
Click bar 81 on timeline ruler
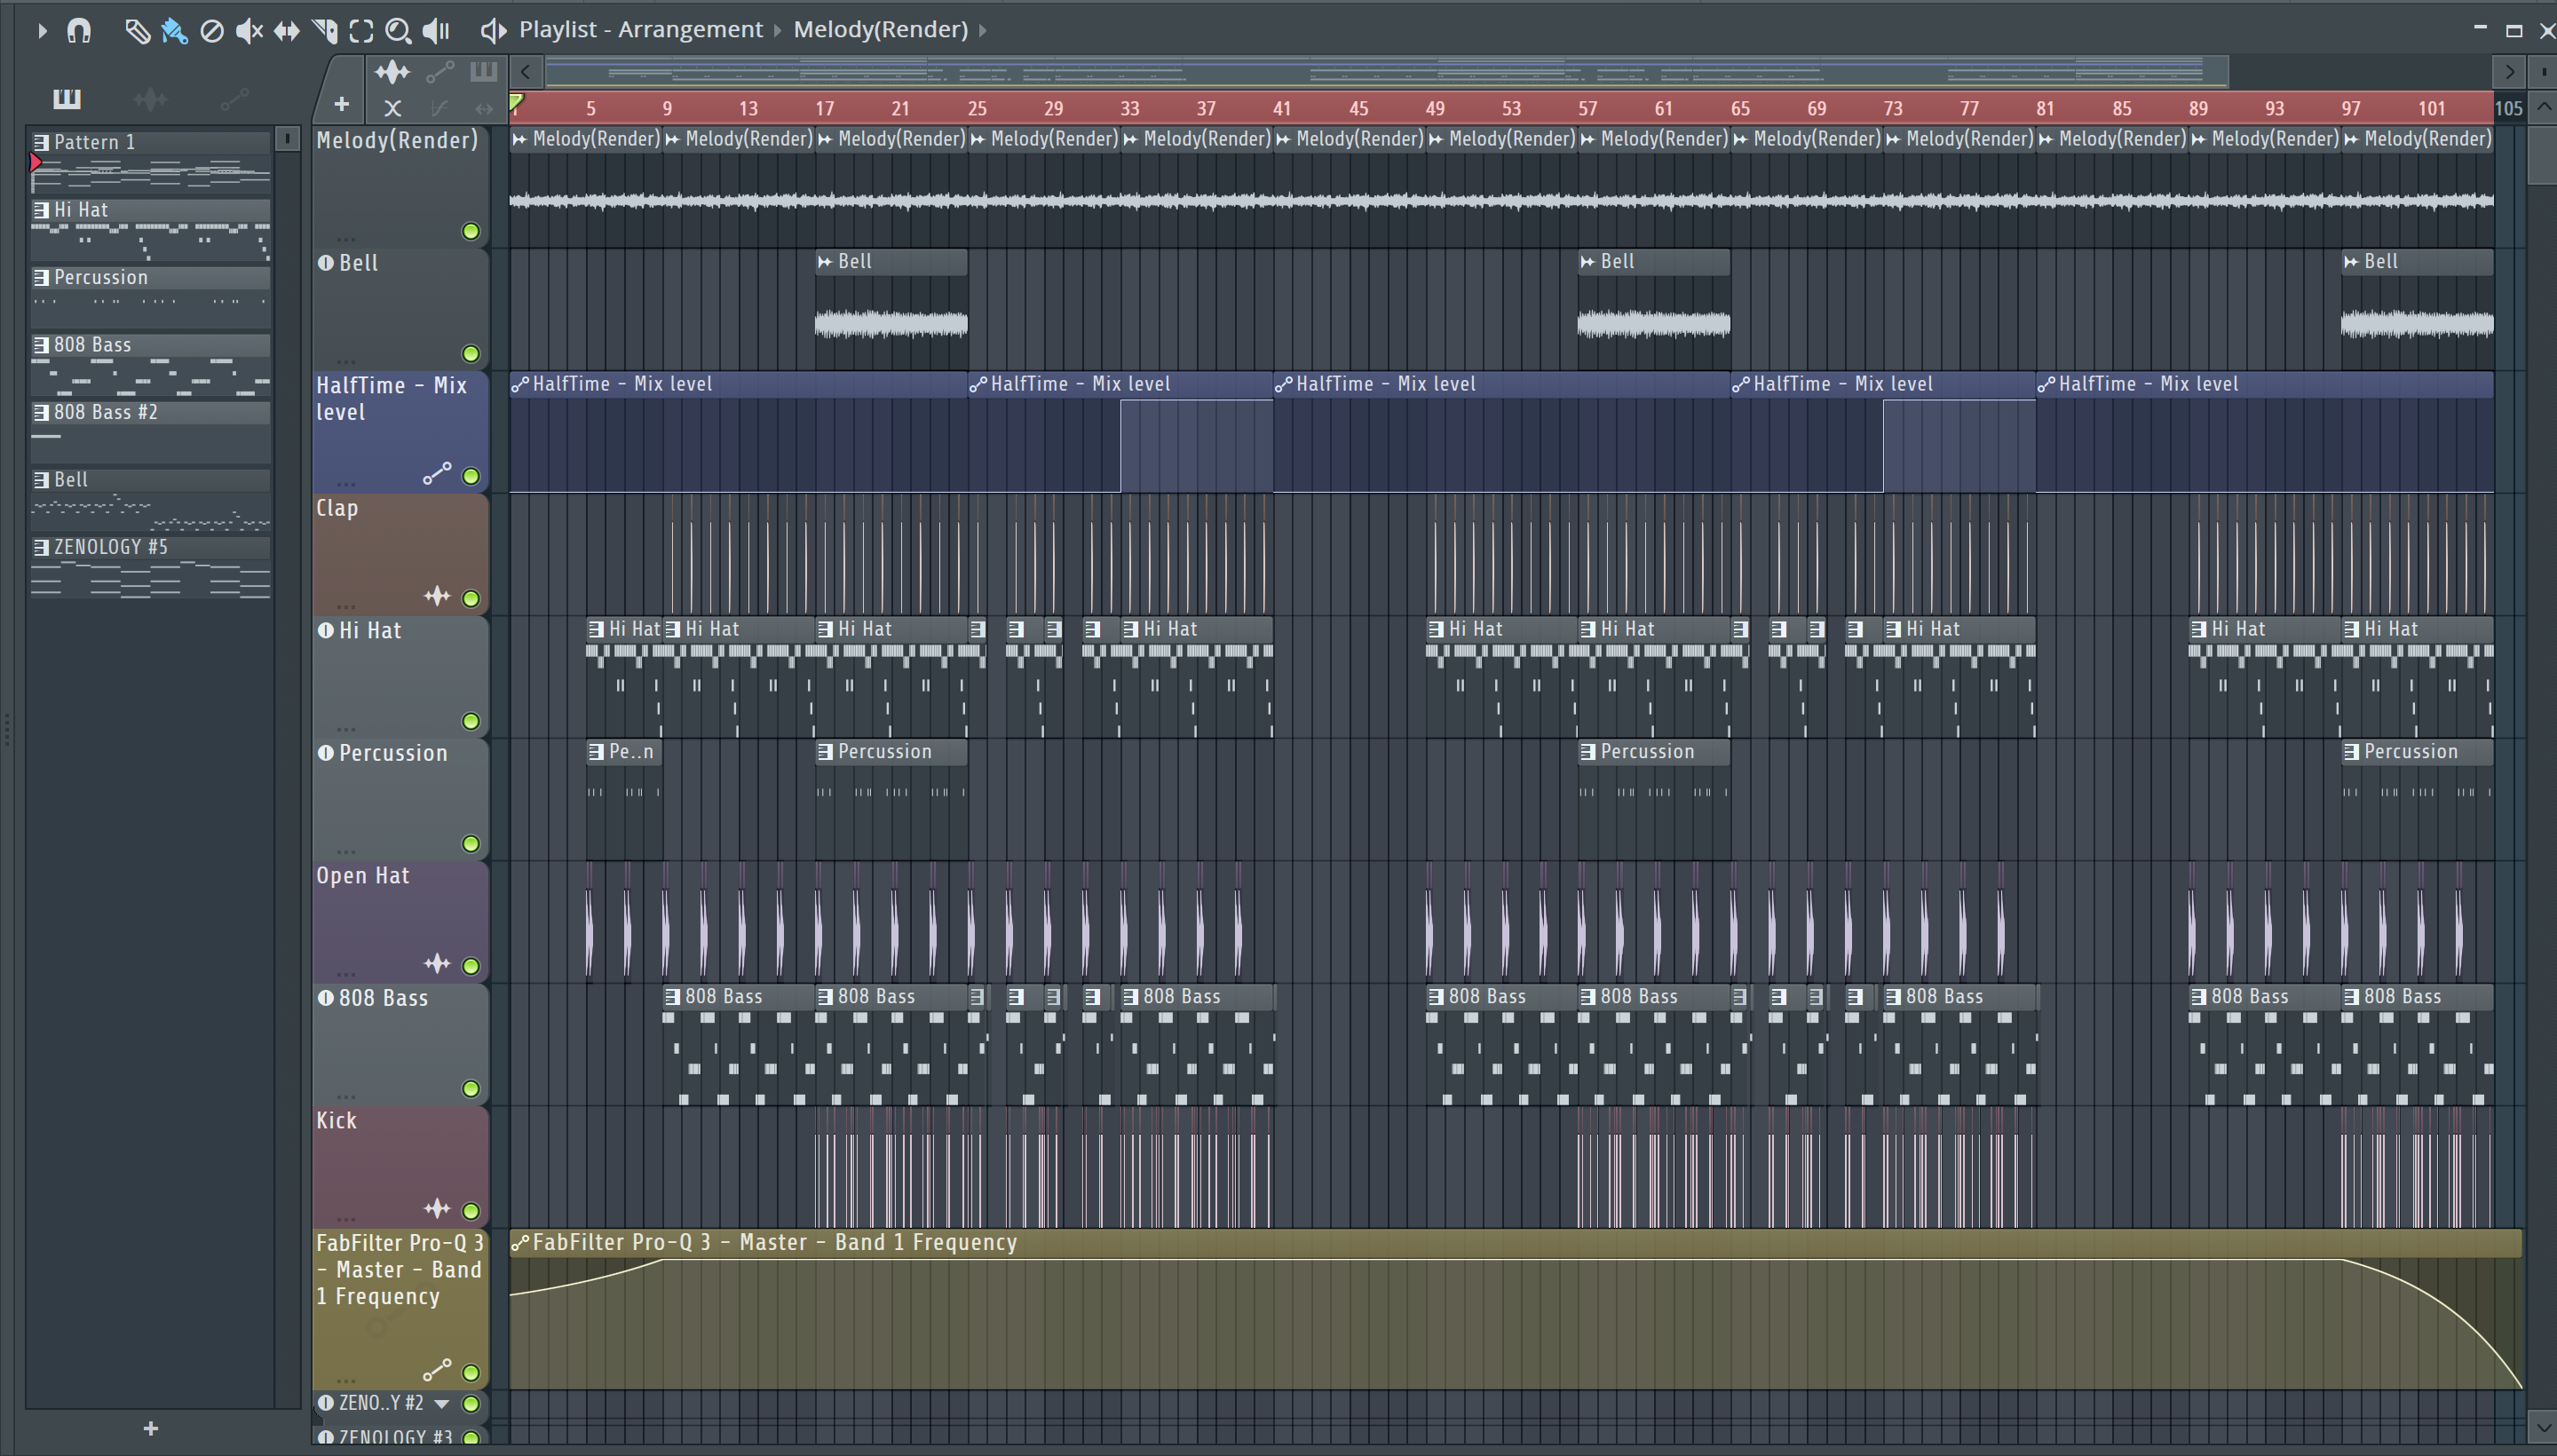click(2045, 109)
